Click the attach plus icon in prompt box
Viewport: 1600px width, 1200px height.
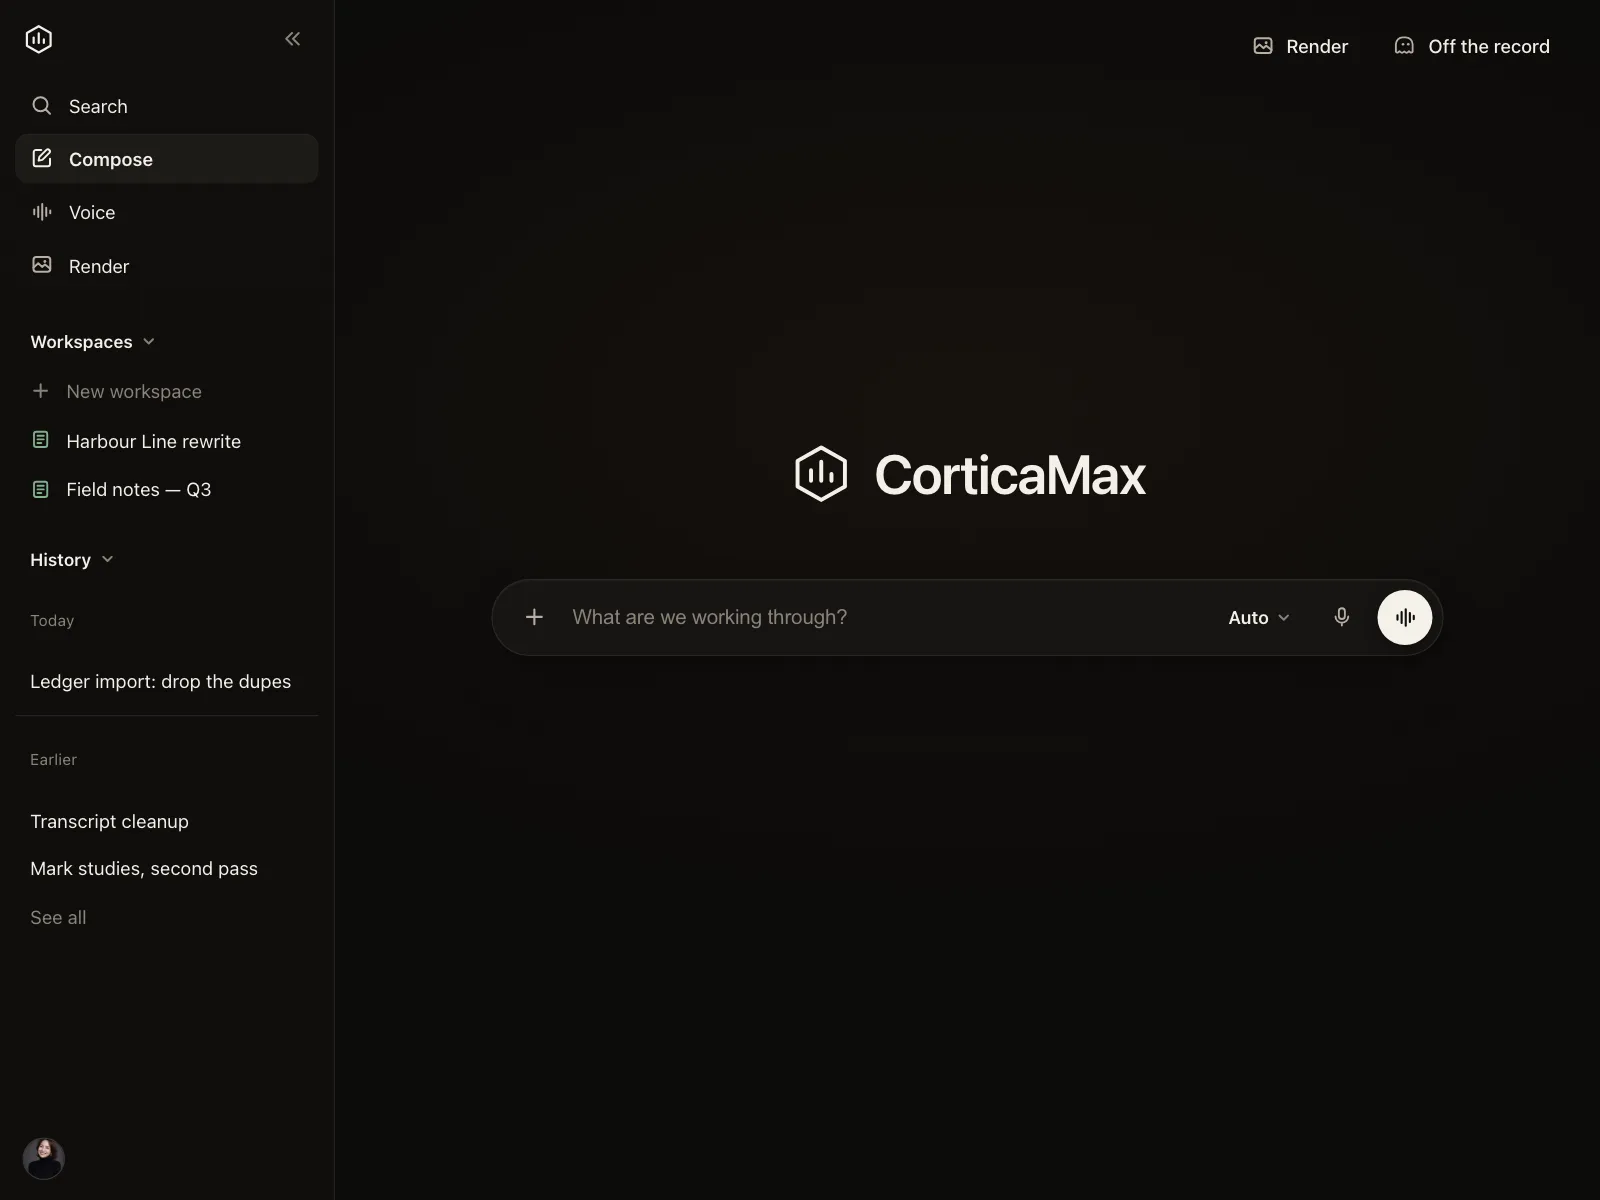click(534, 617)
